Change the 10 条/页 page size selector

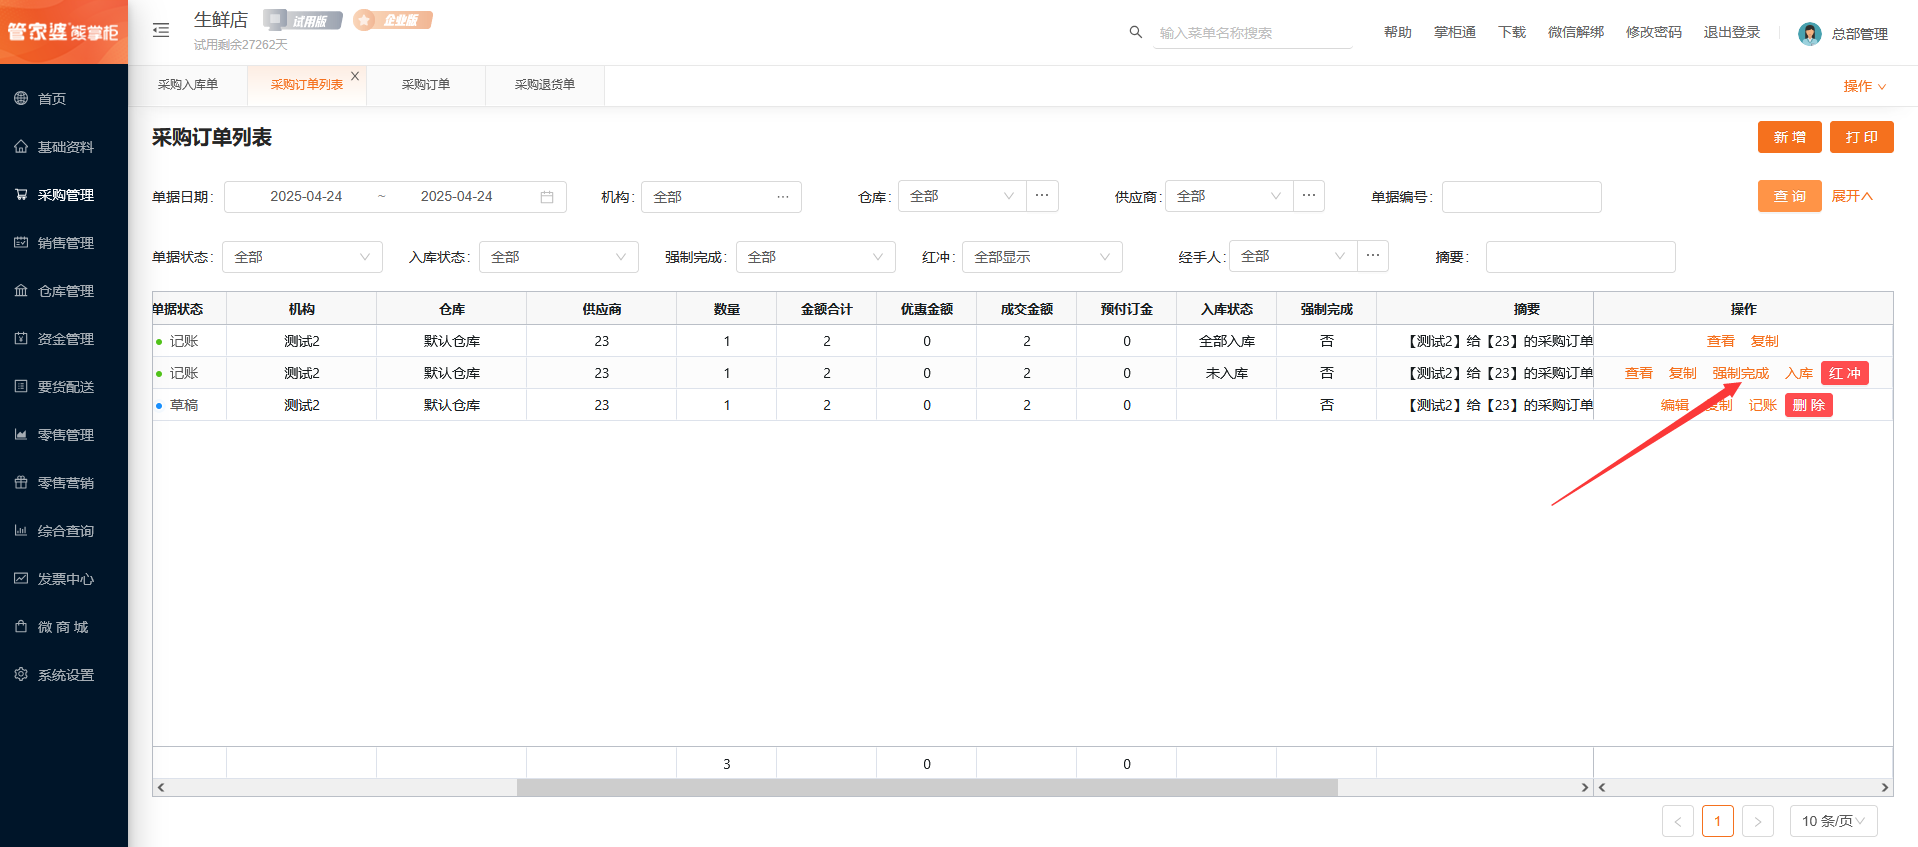pyautogui.click(x=1833, y=821)
